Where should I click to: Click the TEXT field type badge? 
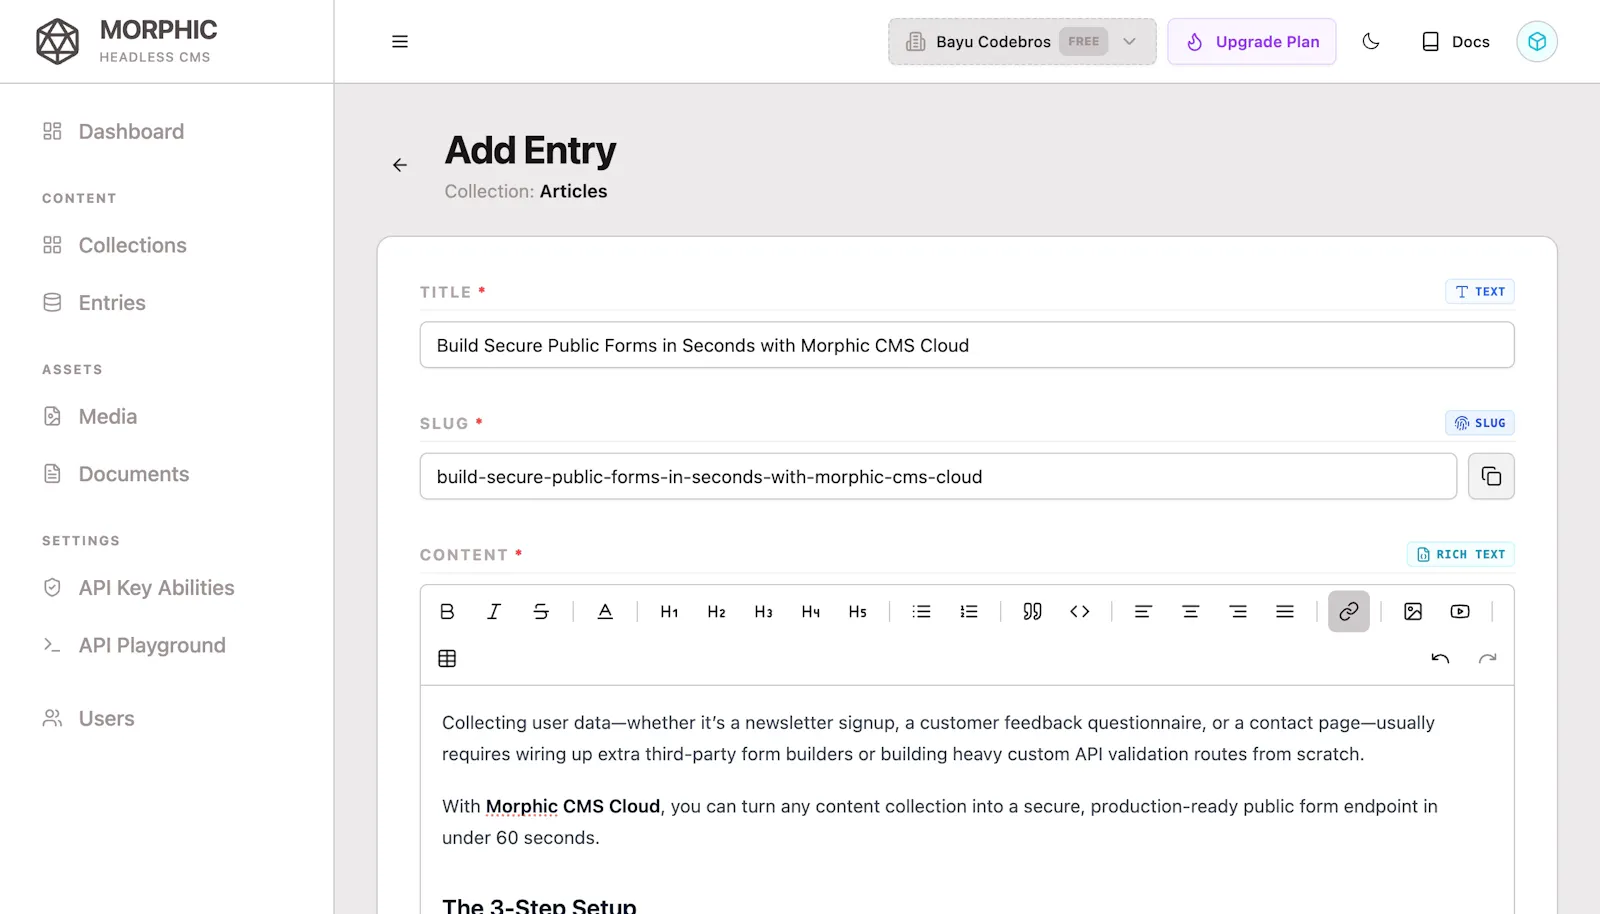click(x=1480, y=291)
